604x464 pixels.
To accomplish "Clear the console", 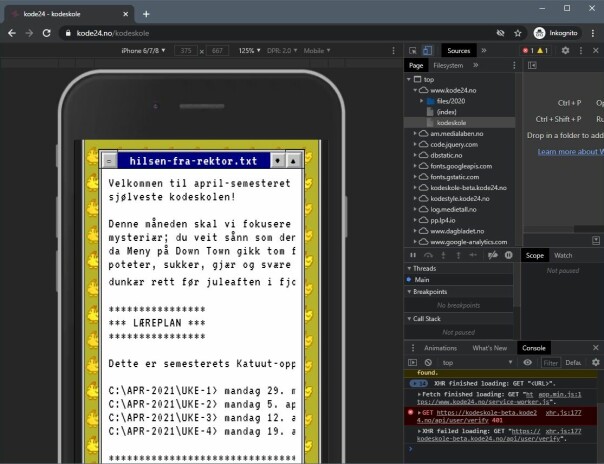I will (x=428, y=363).
